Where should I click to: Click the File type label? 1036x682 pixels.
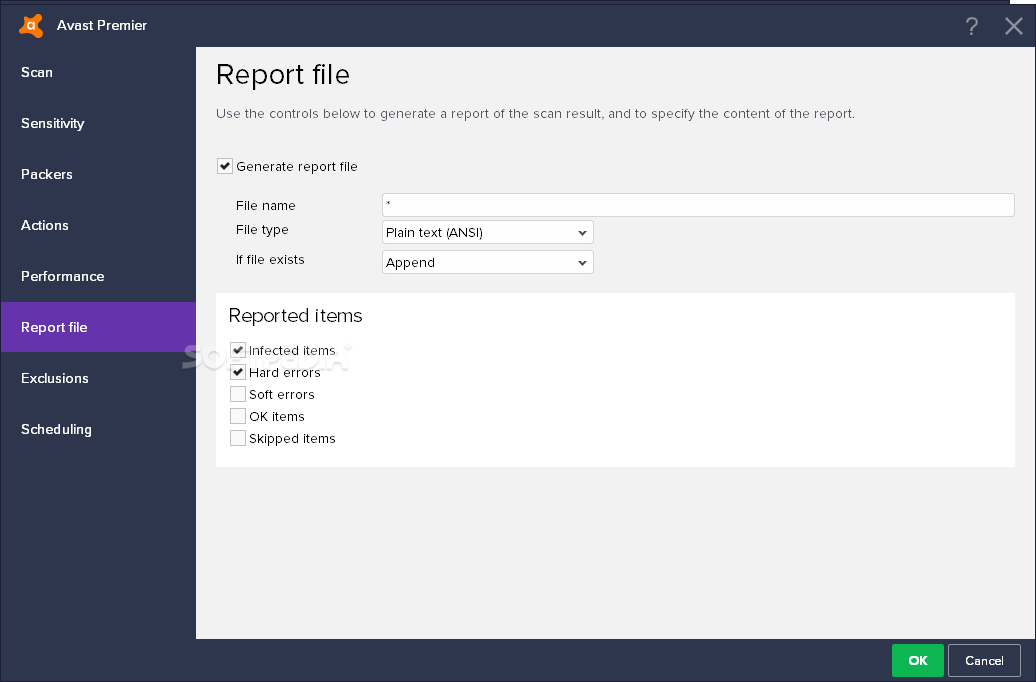262,229
